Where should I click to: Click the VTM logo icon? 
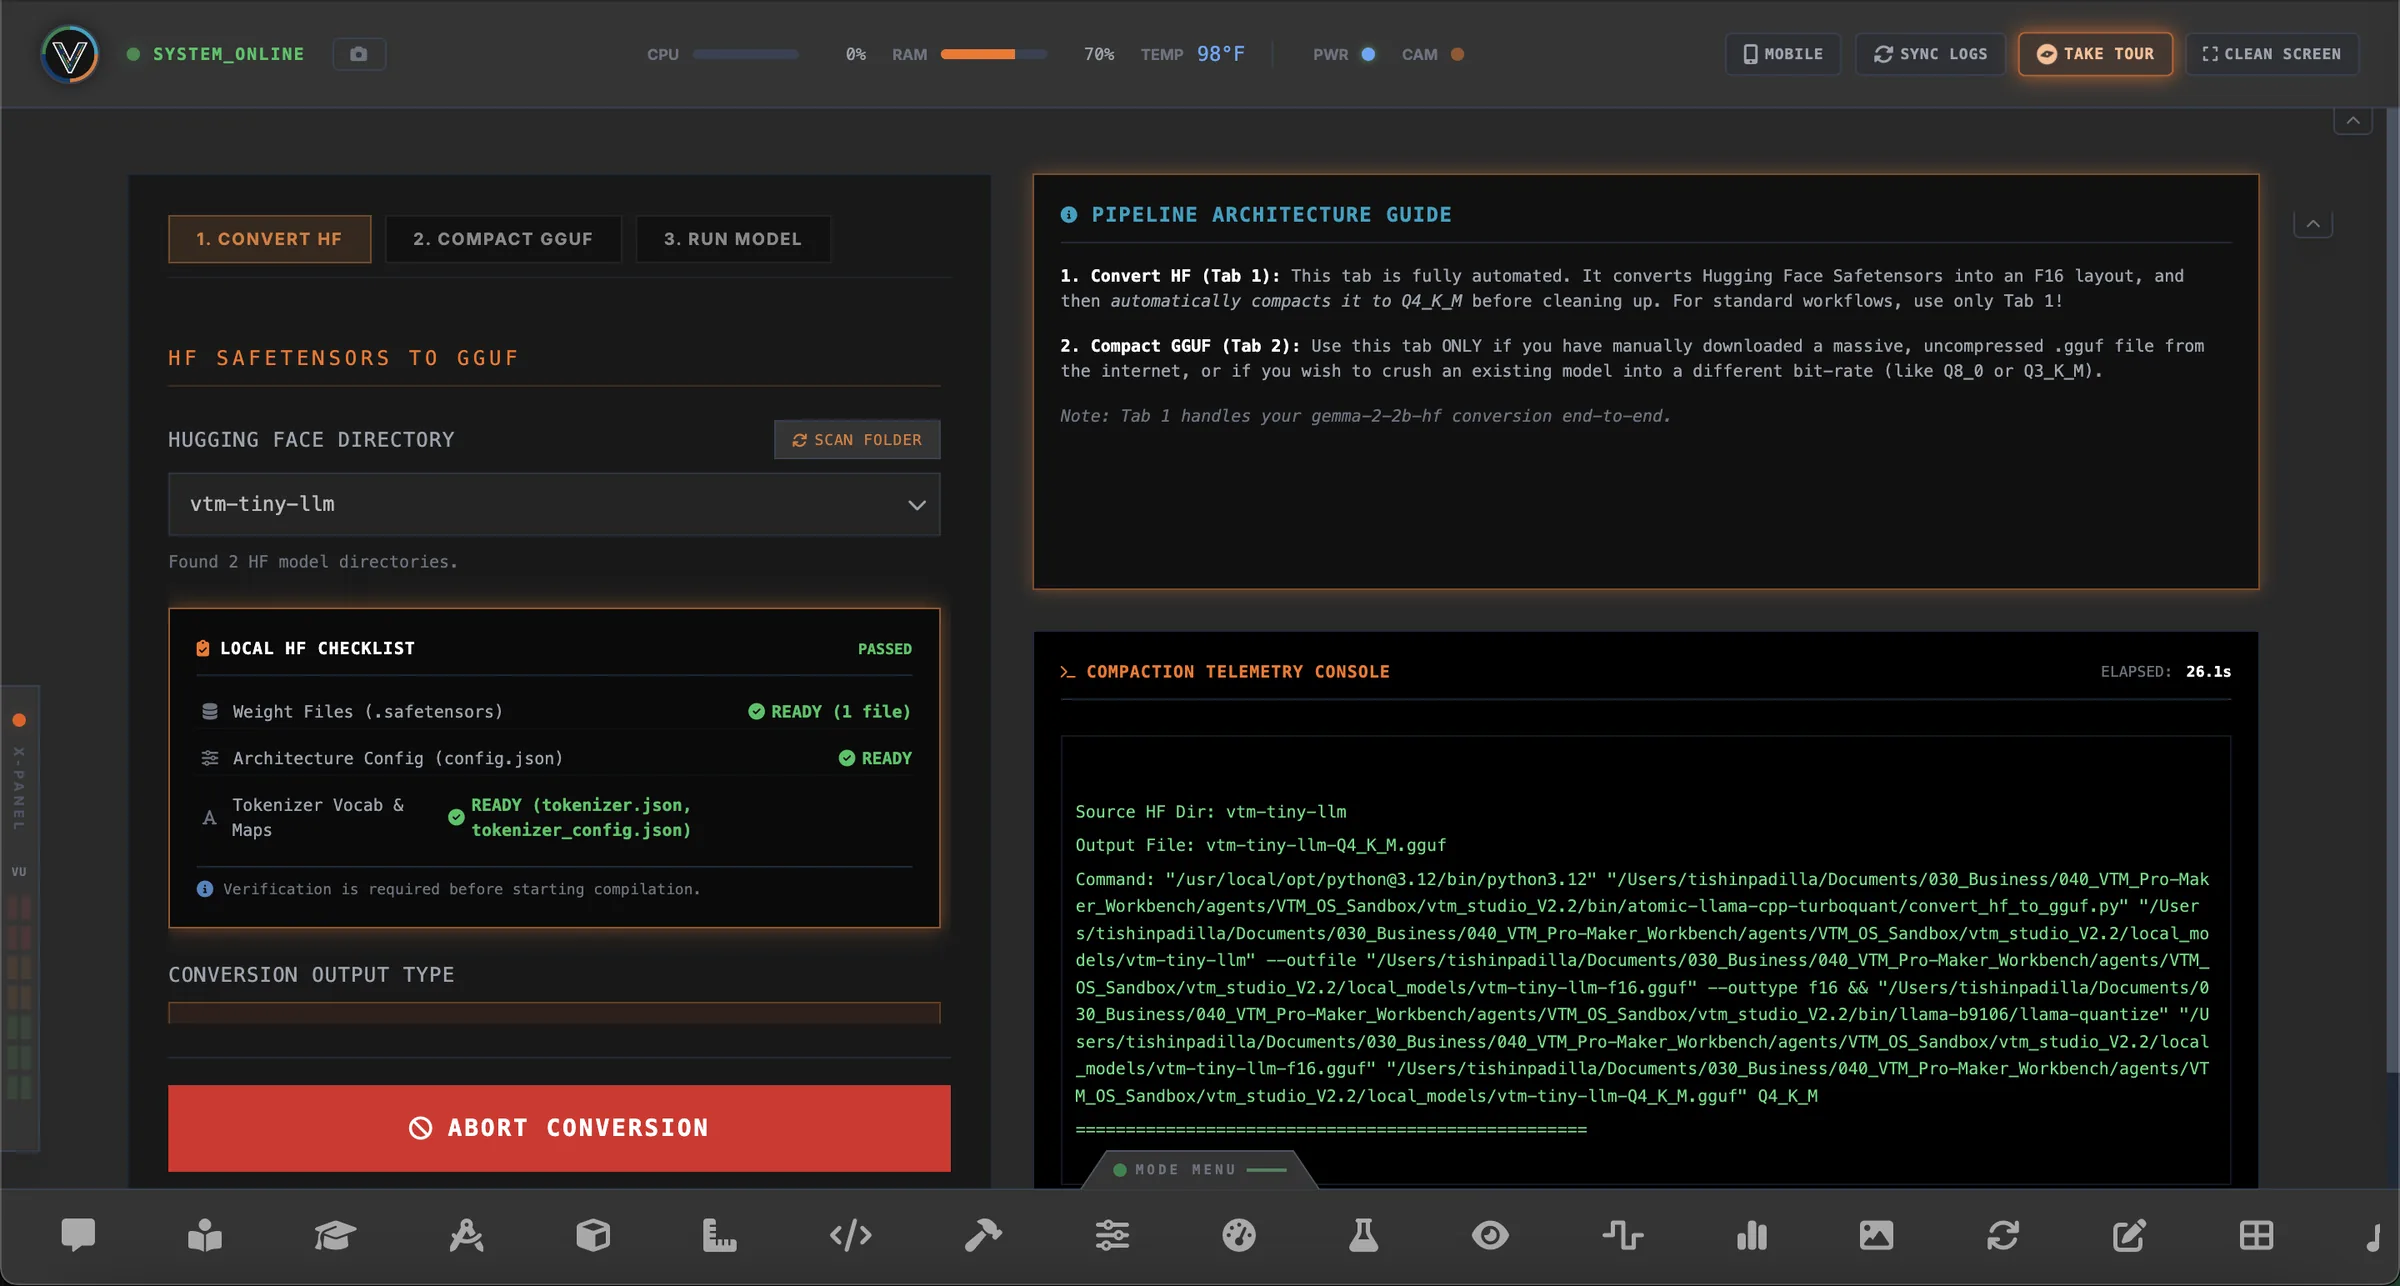tap(70, 54)
